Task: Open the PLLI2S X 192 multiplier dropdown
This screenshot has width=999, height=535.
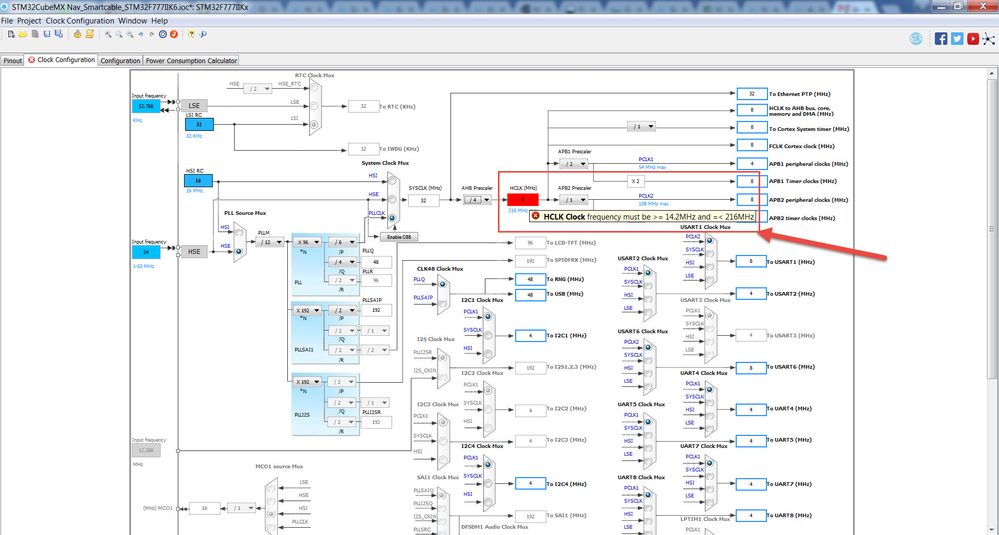Action: (308, 382)
